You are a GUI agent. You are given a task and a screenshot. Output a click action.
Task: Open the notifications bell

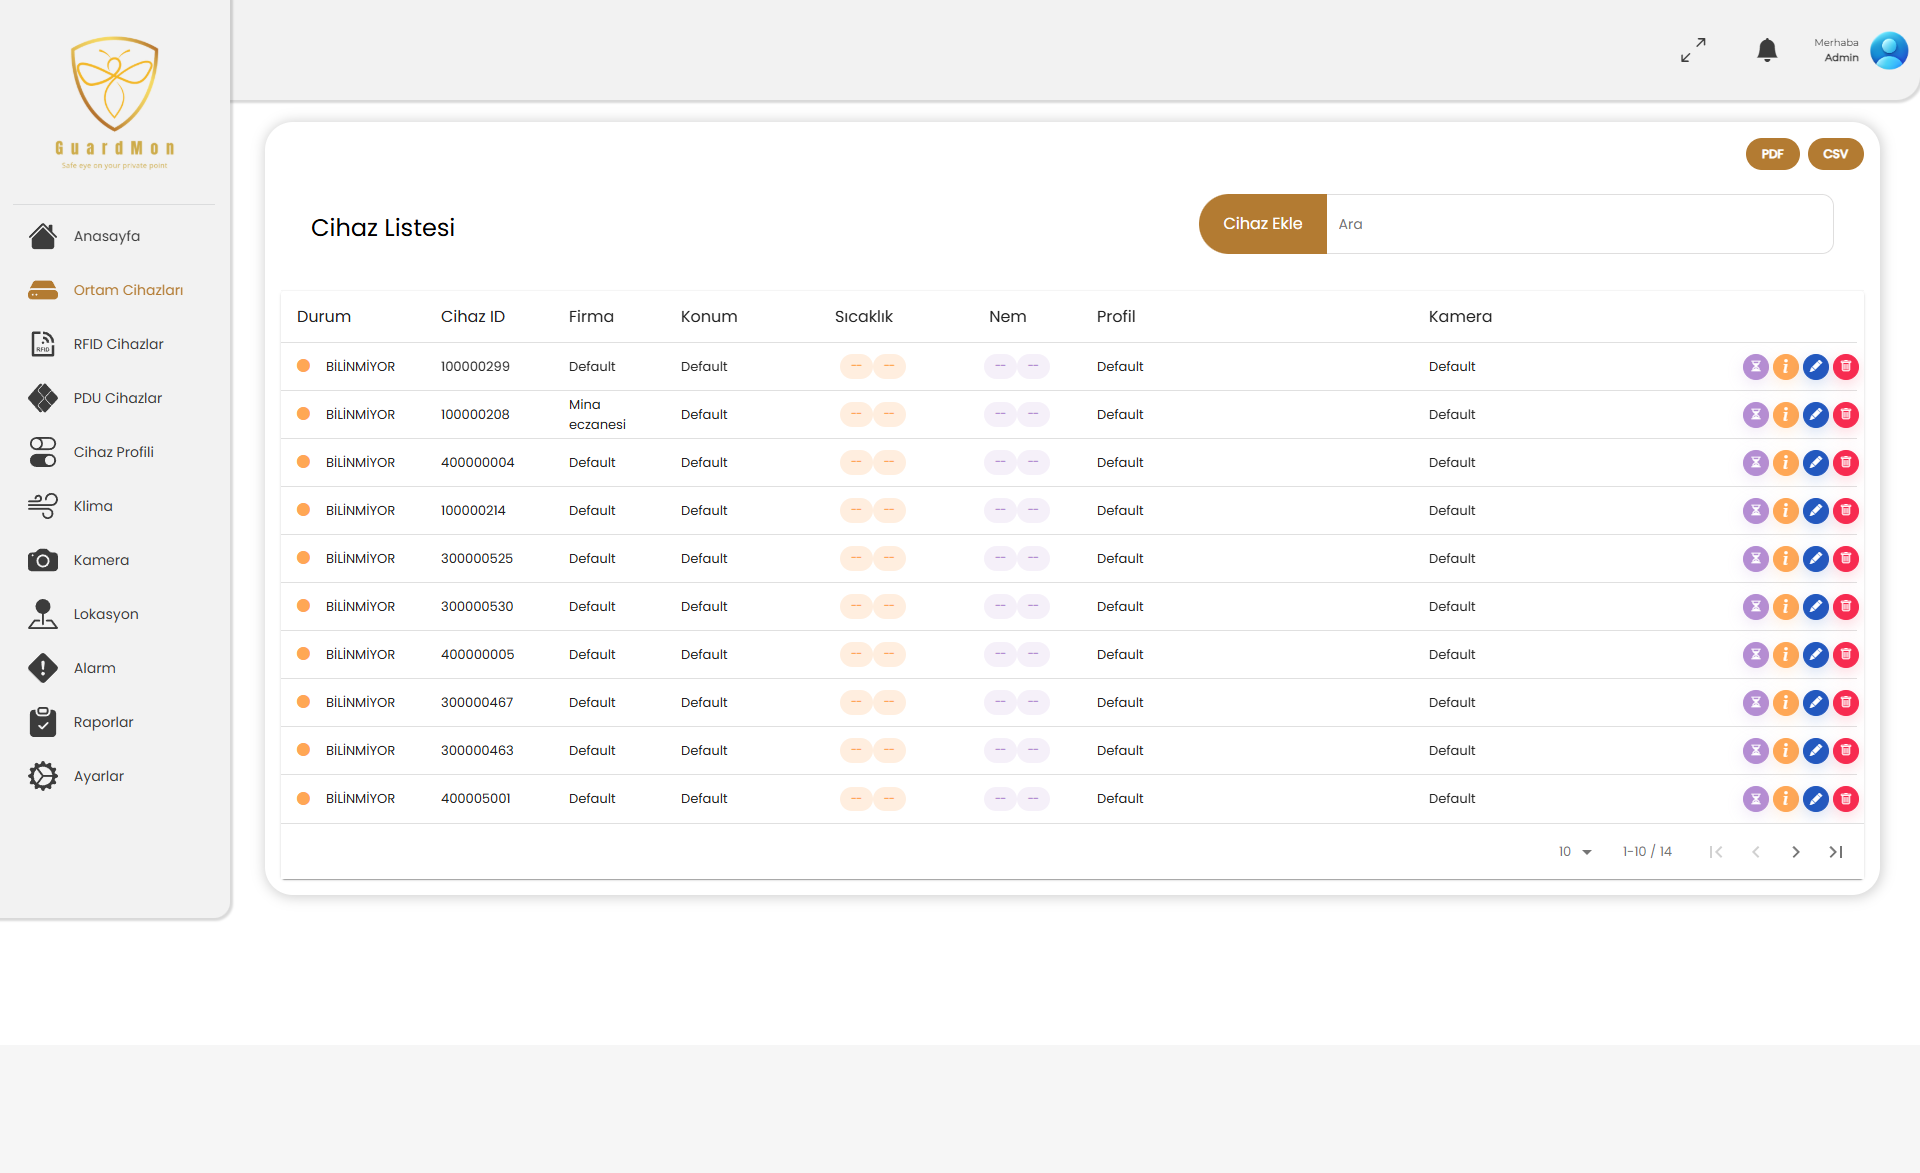coord(1767,50)
